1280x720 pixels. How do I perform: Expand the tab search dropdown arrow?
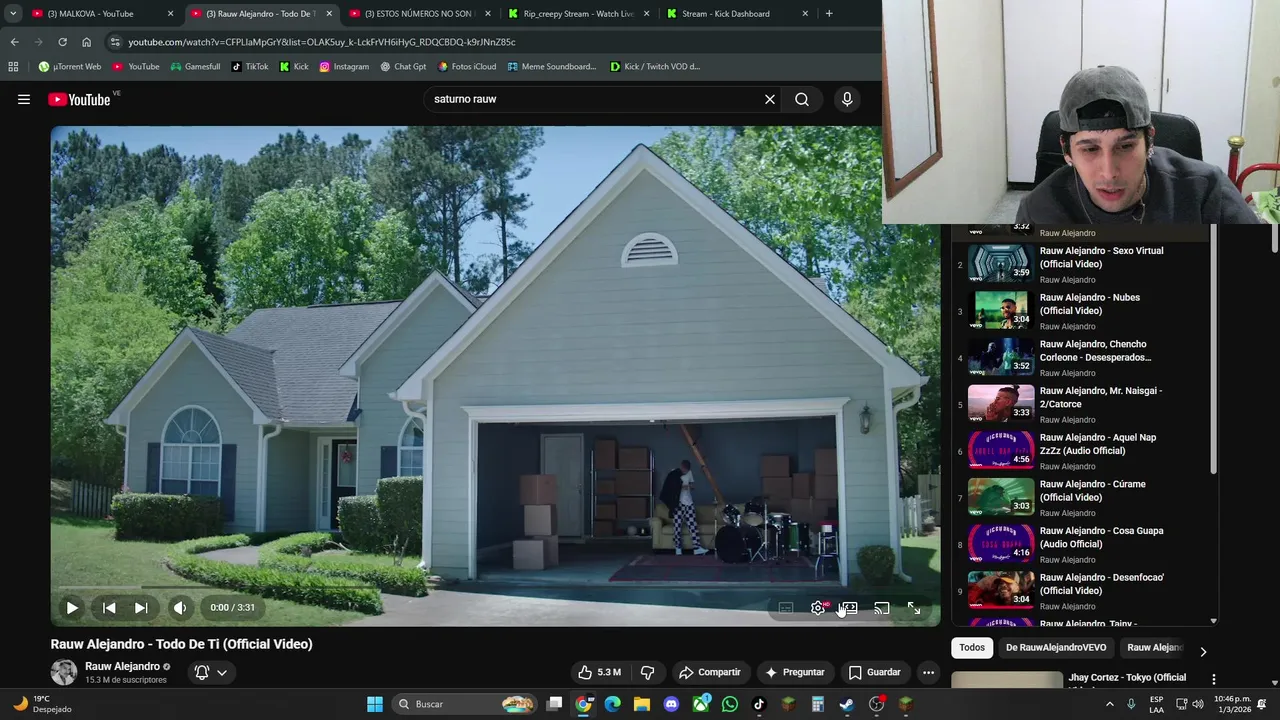[13, 14]
